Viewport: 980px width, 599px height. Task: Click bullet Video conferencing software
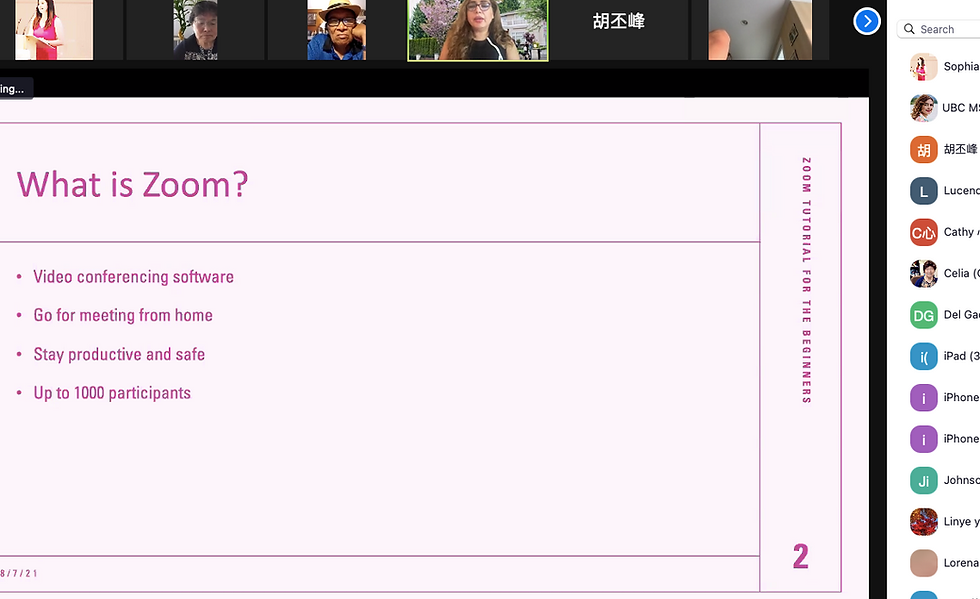coord(133,277)
